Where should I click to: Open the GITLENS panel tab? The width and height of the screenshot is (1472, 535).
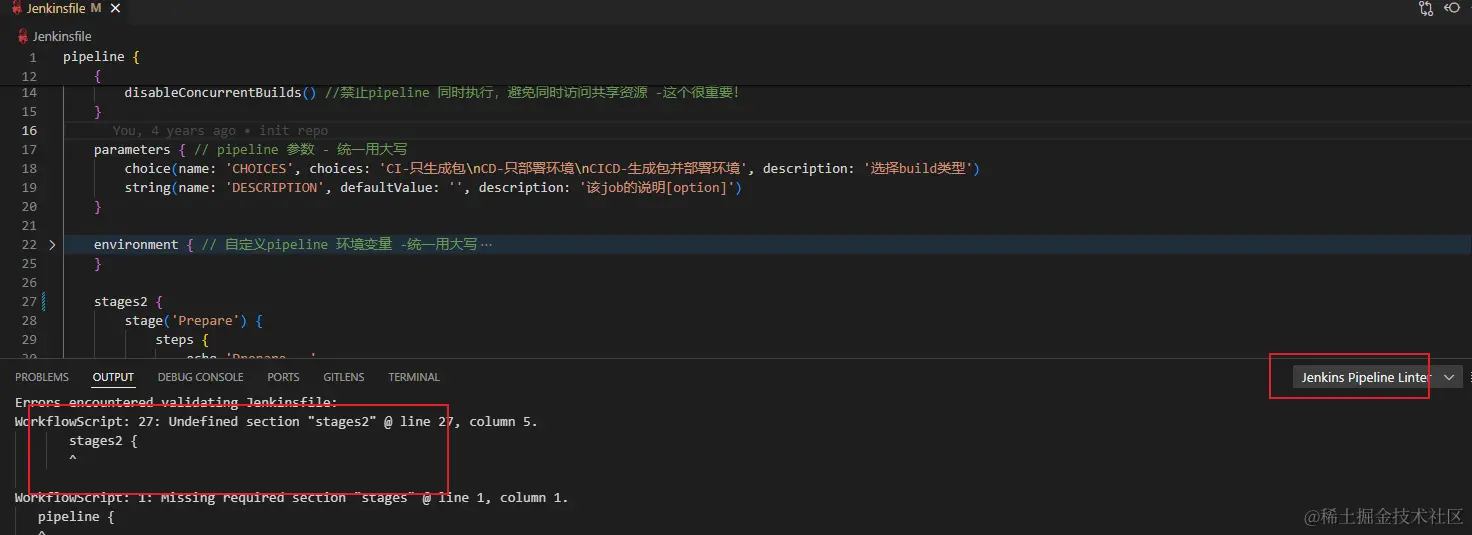pyautogui.click(x=344, y=377)
